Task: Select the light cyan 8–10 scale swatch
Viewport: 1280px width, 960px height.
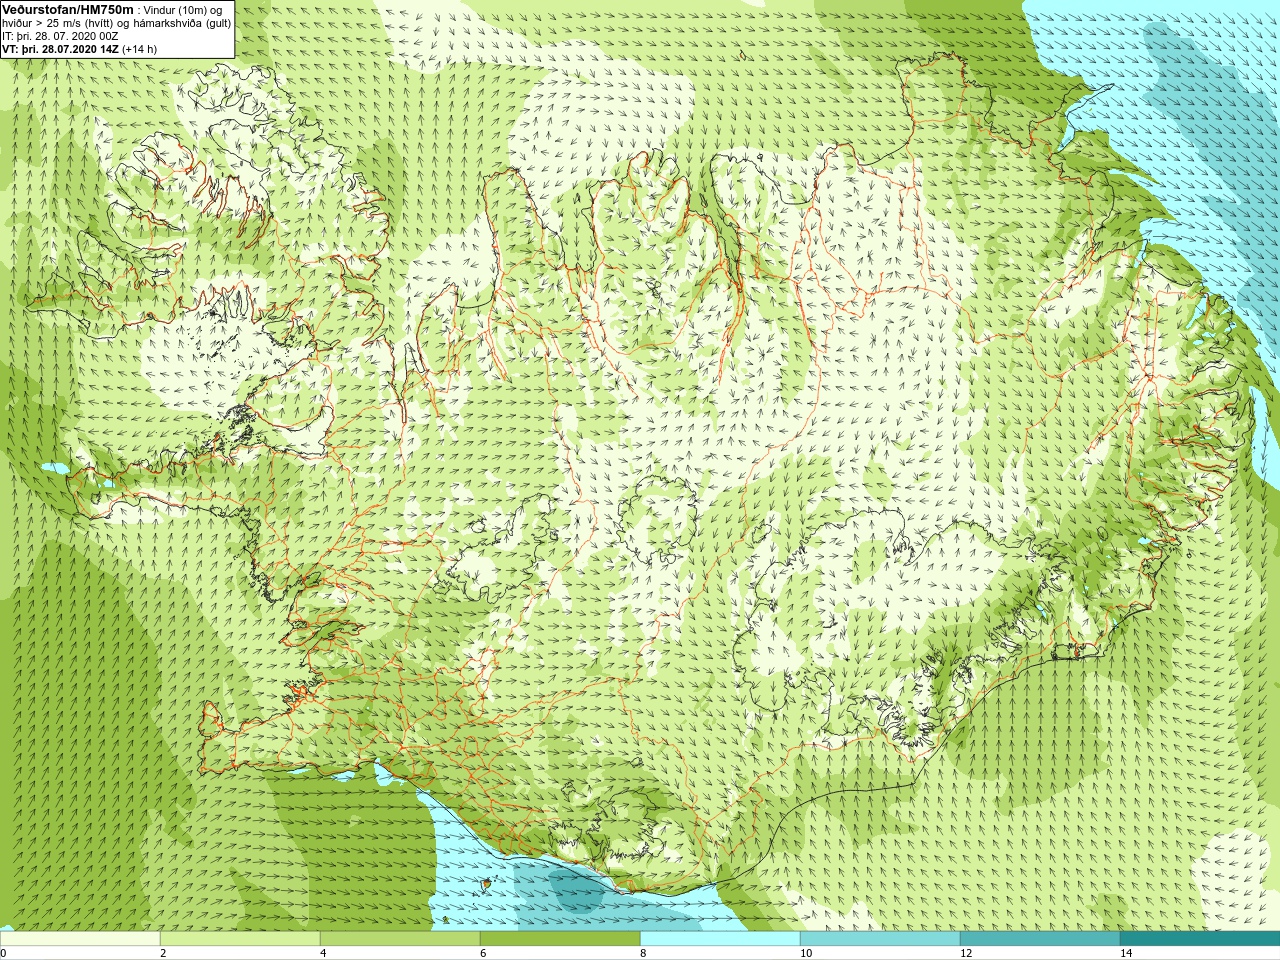Action: pyautogui.click(x=720, y=939)
